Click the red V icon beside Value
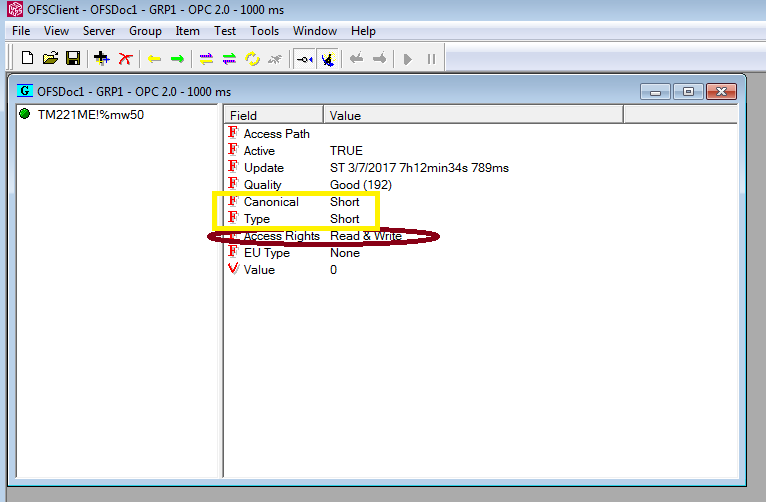The image size is (766, 502). pos(234,269)
